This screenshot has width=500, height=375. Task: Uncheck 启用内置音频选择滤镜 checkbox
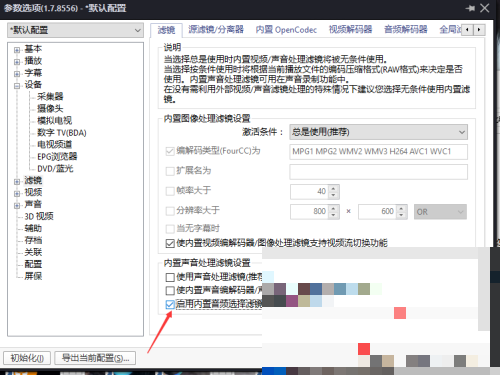point(170,304)
